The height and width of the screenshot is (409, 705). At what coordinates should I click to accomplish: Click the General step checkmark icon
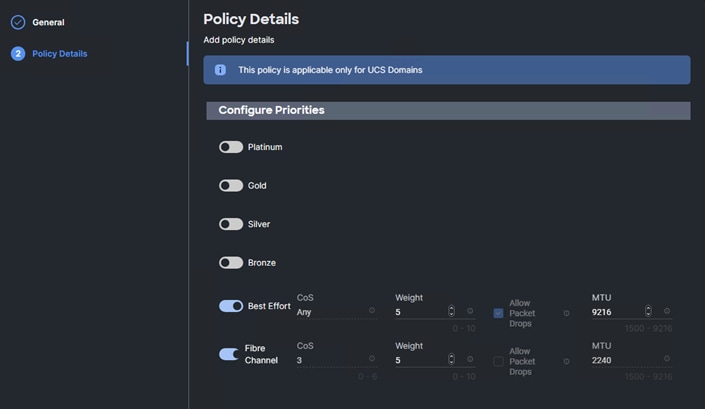click(18, 22)
